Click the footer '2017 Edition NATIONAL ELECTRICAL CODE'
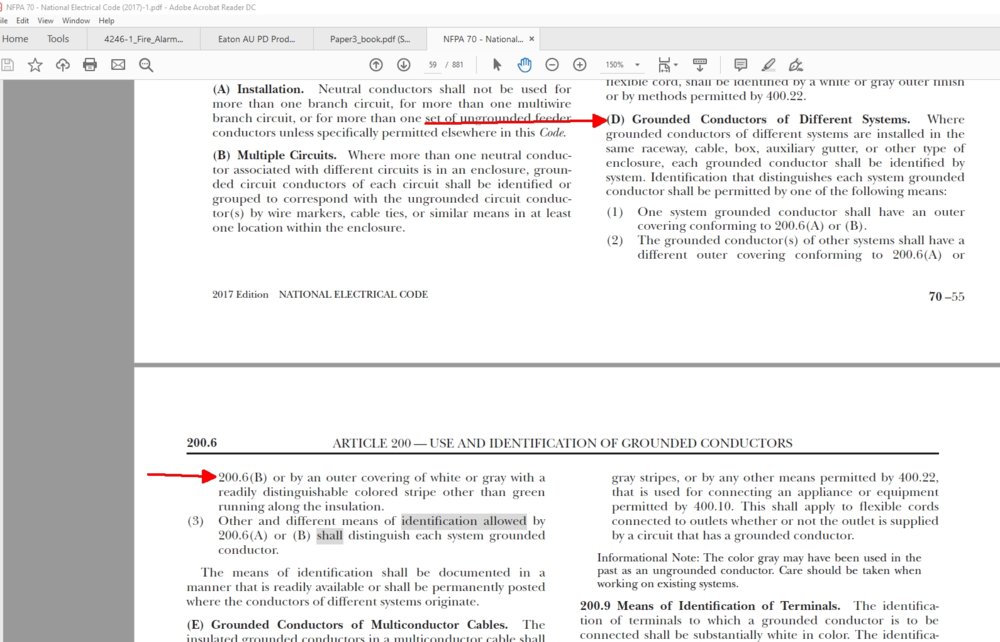This screenshot has width=1000, height=642. pos(320,295)
